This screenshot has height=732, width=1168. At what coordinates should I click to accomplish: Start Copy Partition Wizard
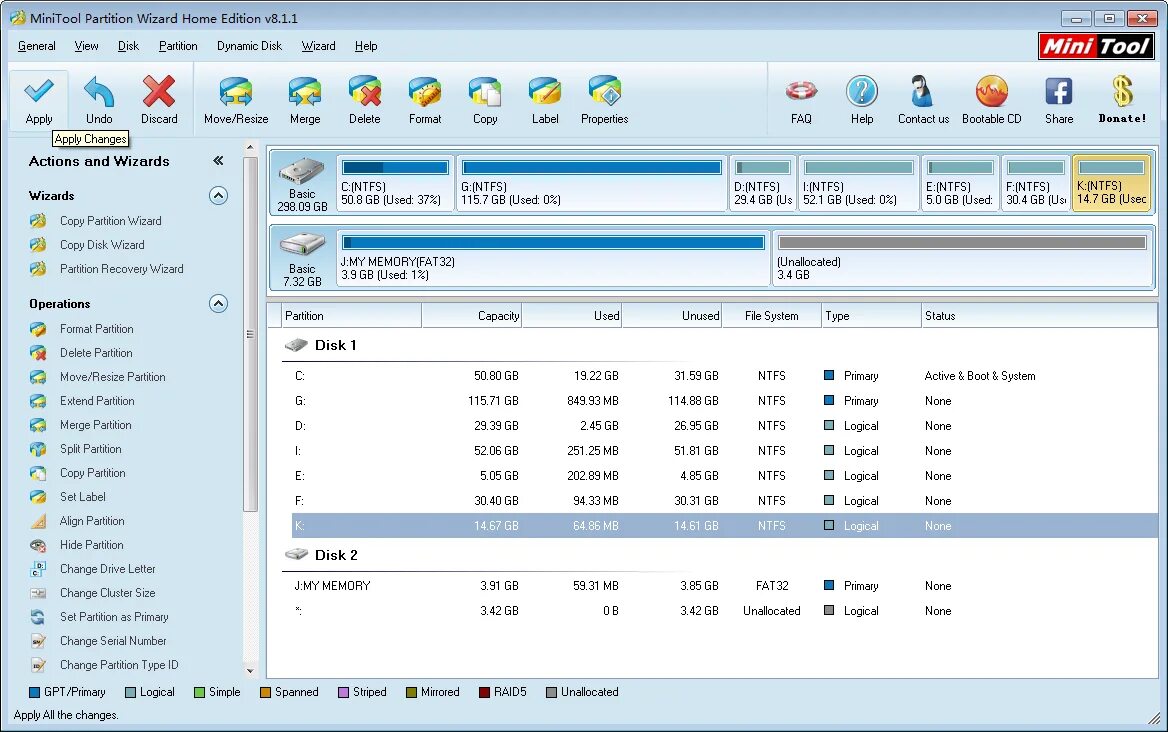click(x=110, y=220)
